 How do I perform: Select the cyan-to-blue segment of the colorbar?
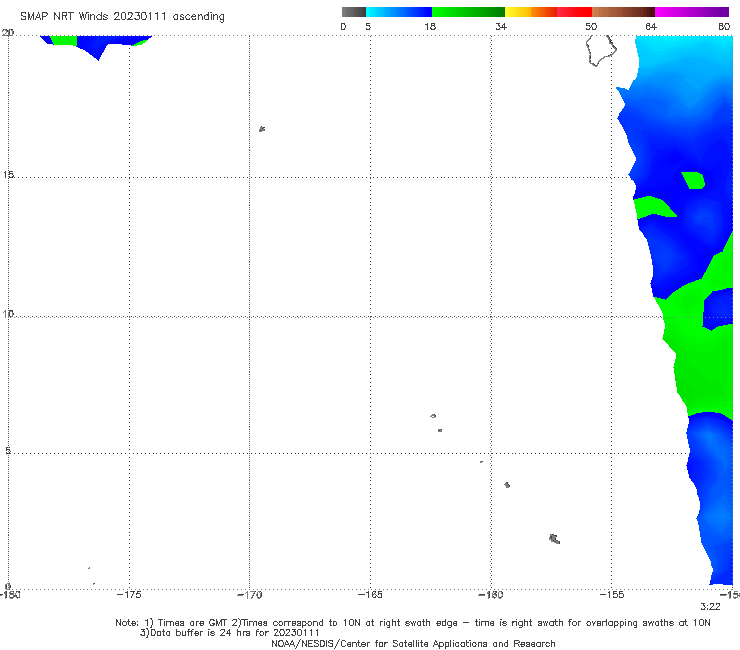click(x=399, y=12)
